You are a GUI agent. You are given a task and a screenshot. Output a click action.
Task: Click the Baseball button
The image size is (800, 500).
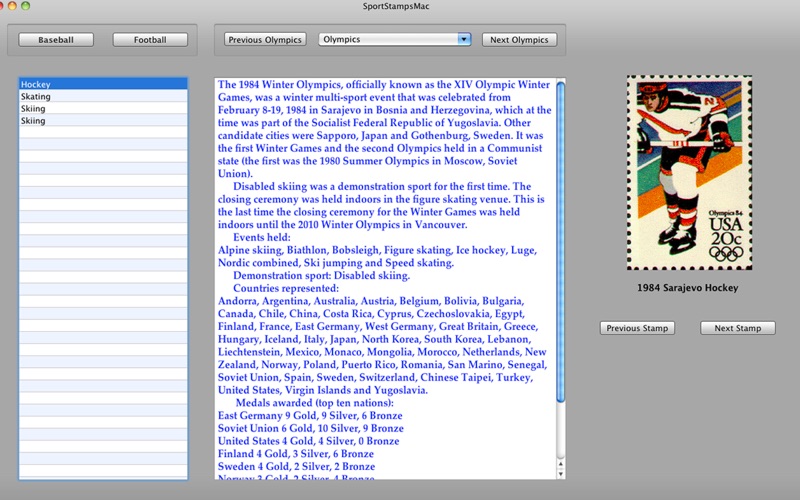coord(56,40)
